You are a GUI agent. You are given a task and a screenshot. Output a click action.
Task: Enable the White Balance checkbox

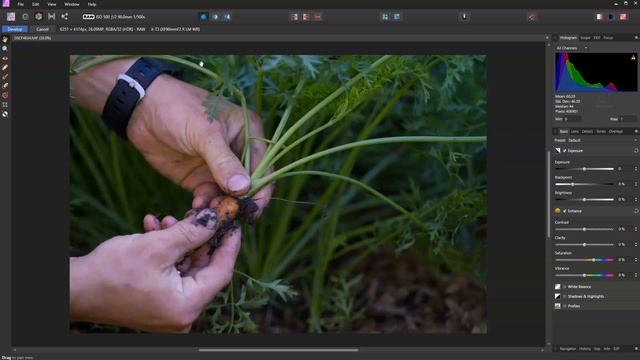[564, 287]
